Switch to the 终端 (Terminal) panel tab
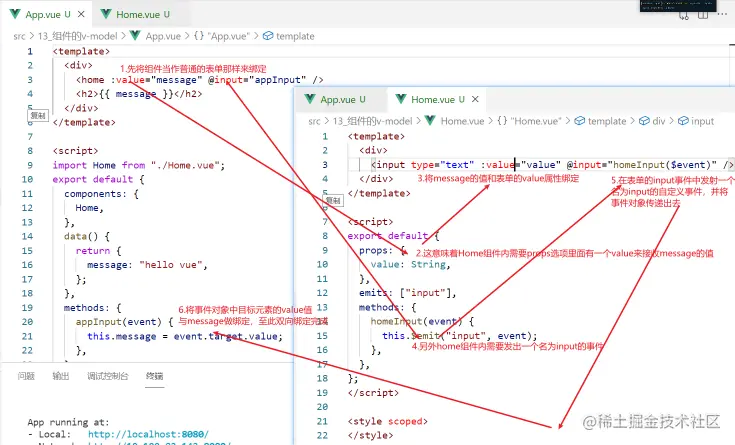This screenshot has height=445, width=735. [155, 376]
